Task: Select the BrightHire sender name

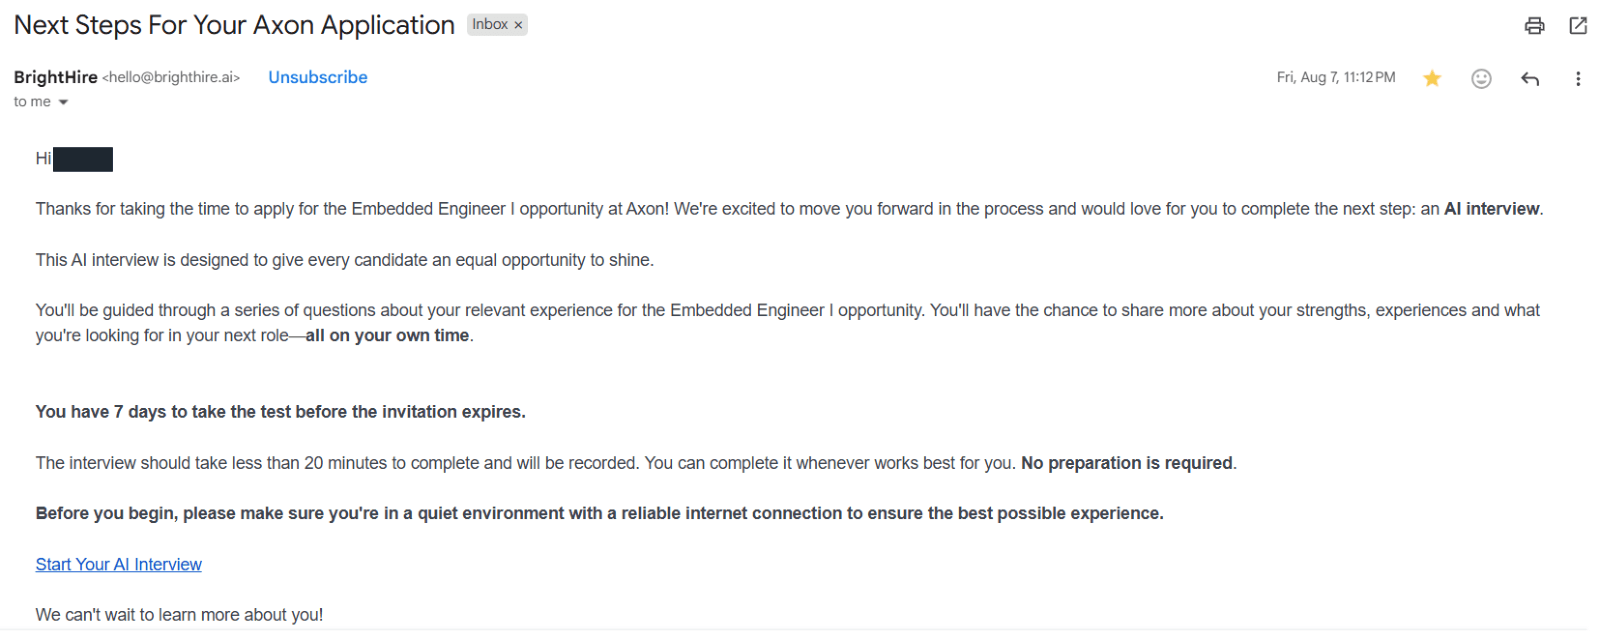Action: (x=56, y=77)
